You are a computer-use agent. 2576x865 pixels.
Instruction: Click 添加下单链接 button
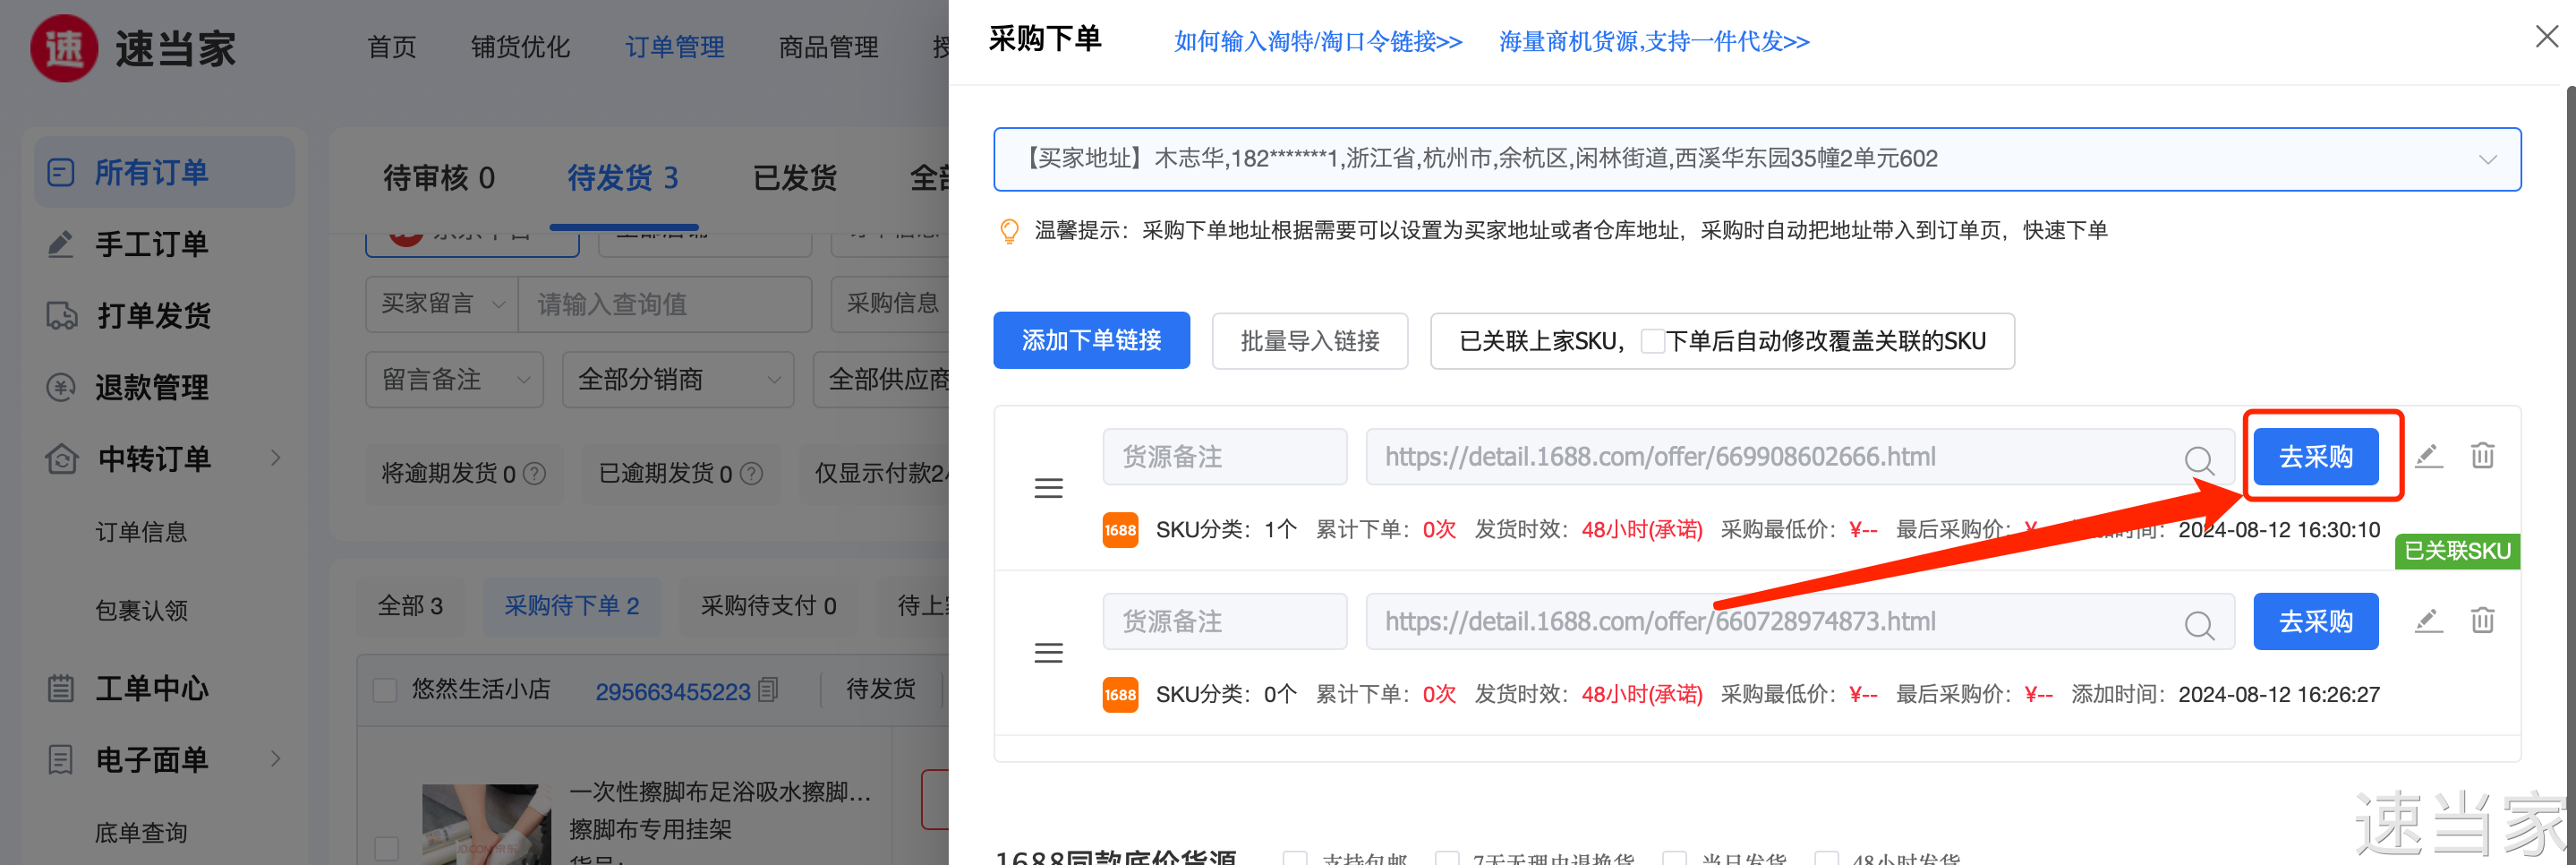point(1091,341)
